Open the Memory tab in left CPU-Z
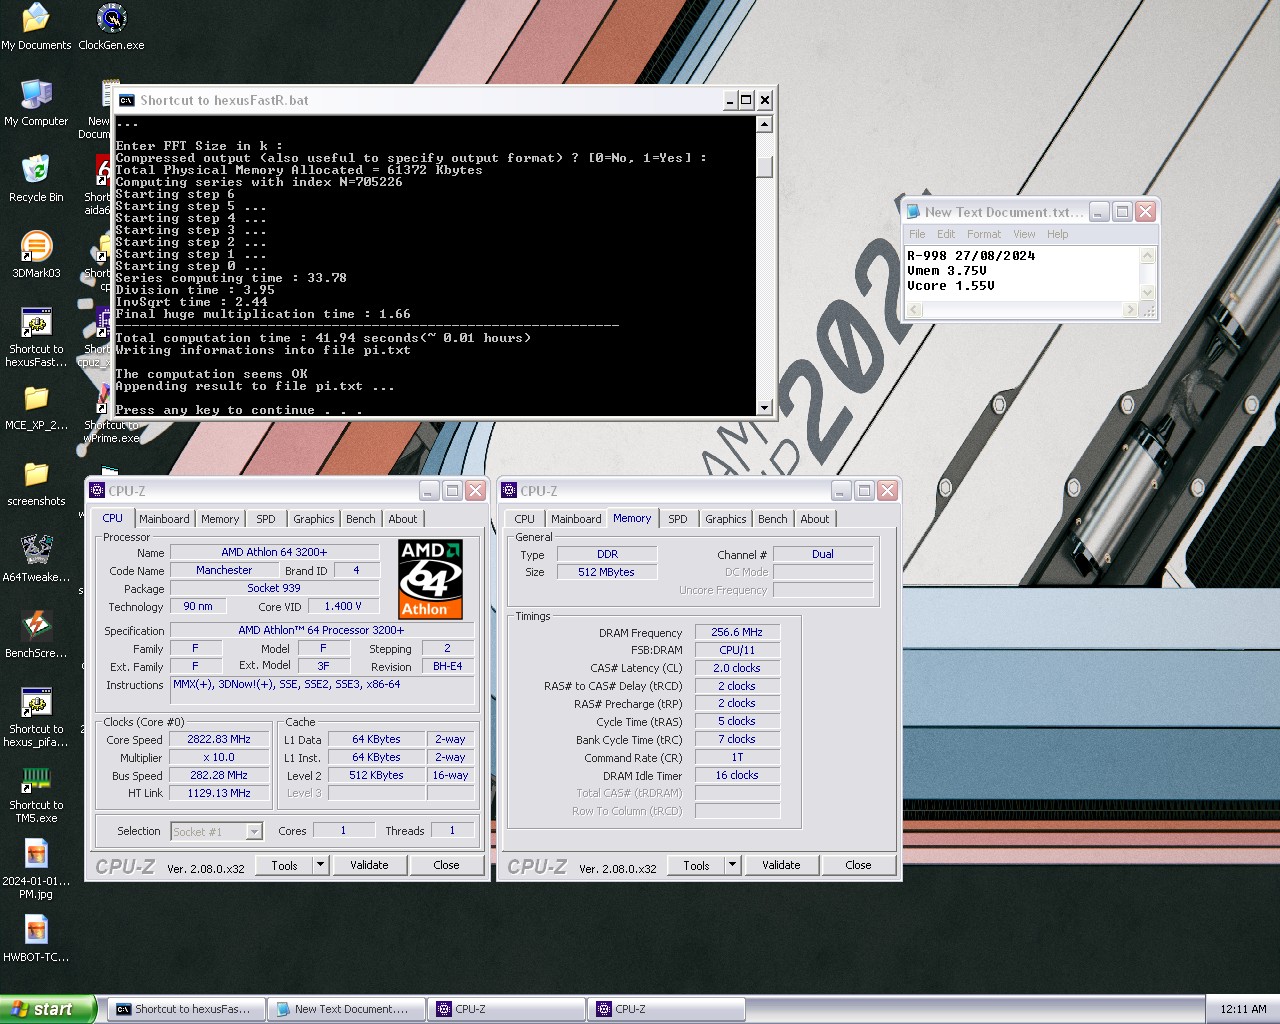The width and height of the screenshot is (1280, 1024). coord(220,519)
